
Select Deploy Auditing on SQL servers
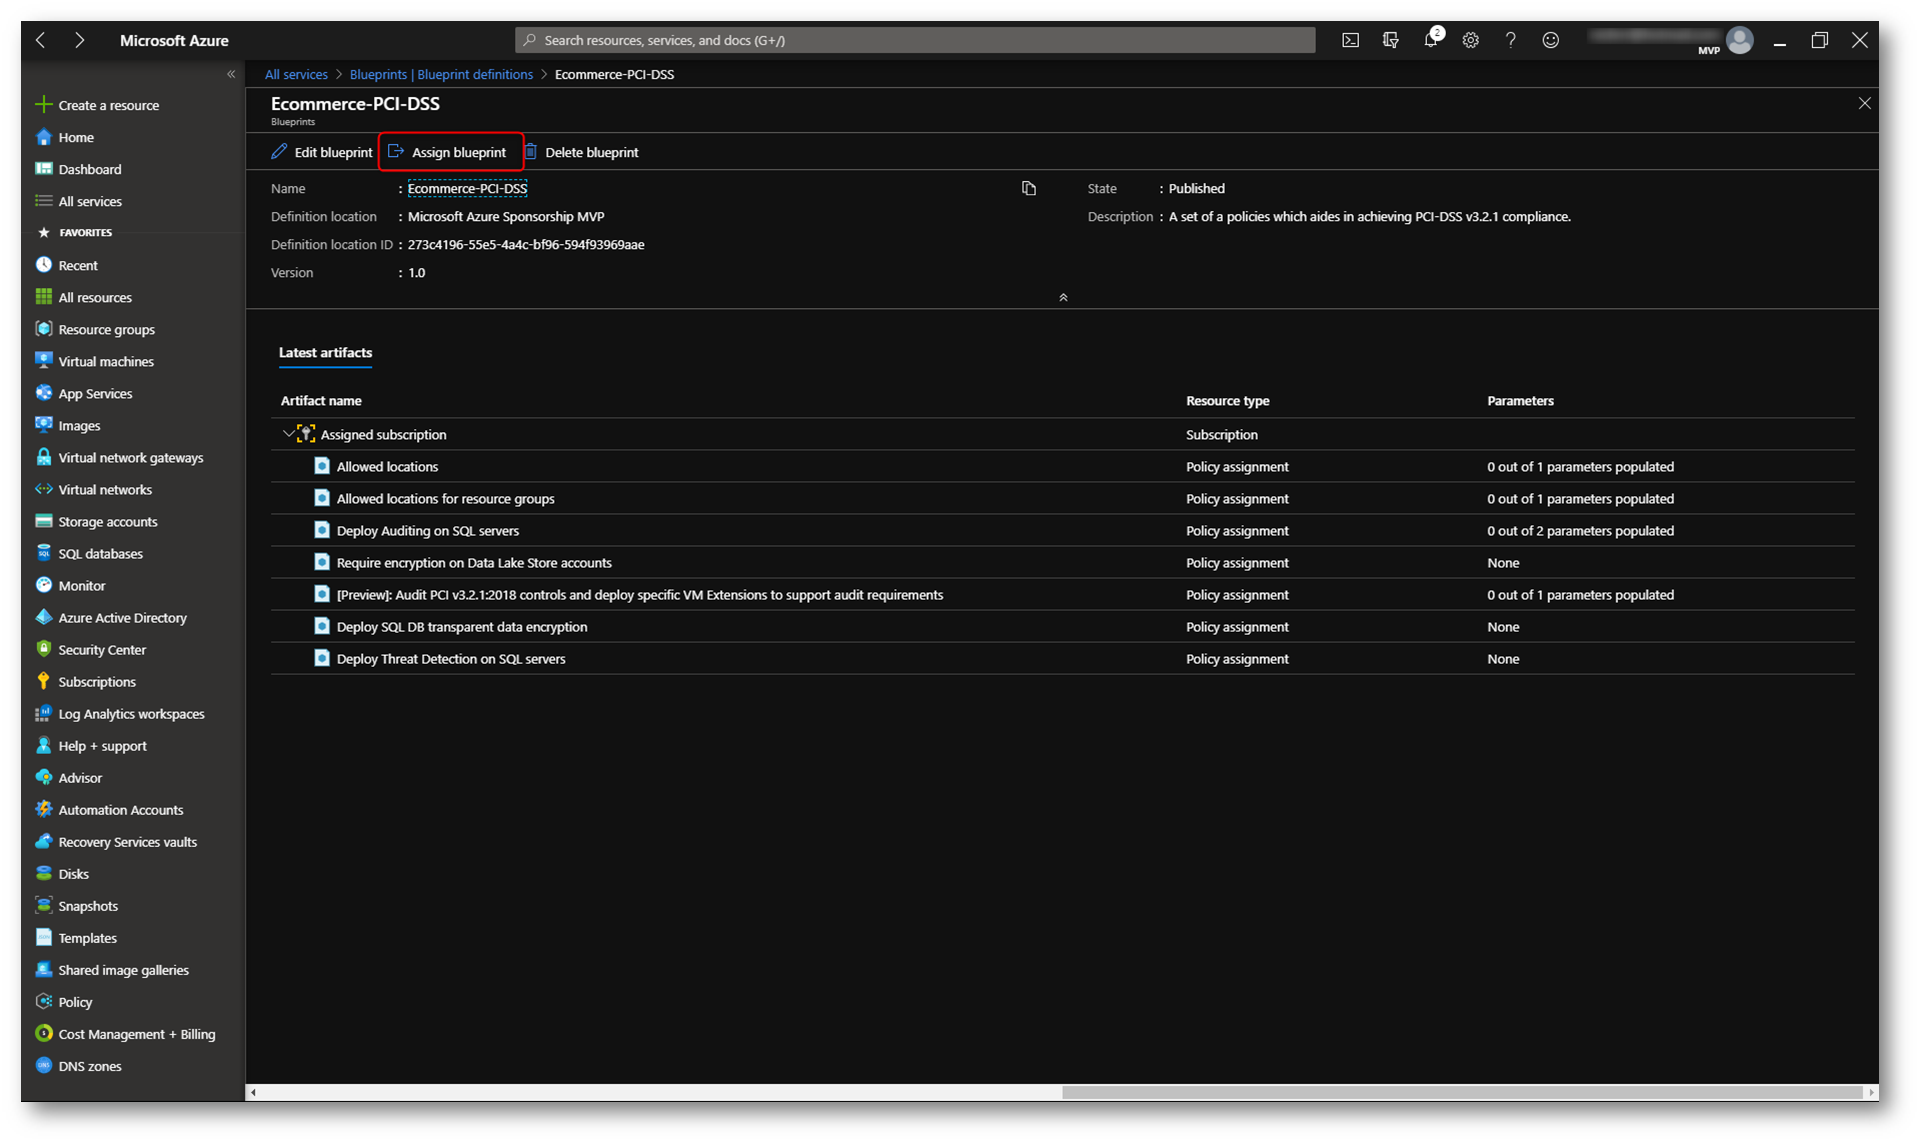427,530
